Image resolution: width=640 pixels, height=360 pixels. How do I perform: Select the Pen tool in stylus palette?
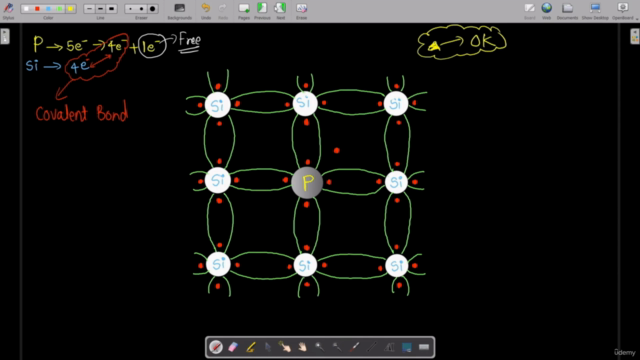(x=216, y=347)
